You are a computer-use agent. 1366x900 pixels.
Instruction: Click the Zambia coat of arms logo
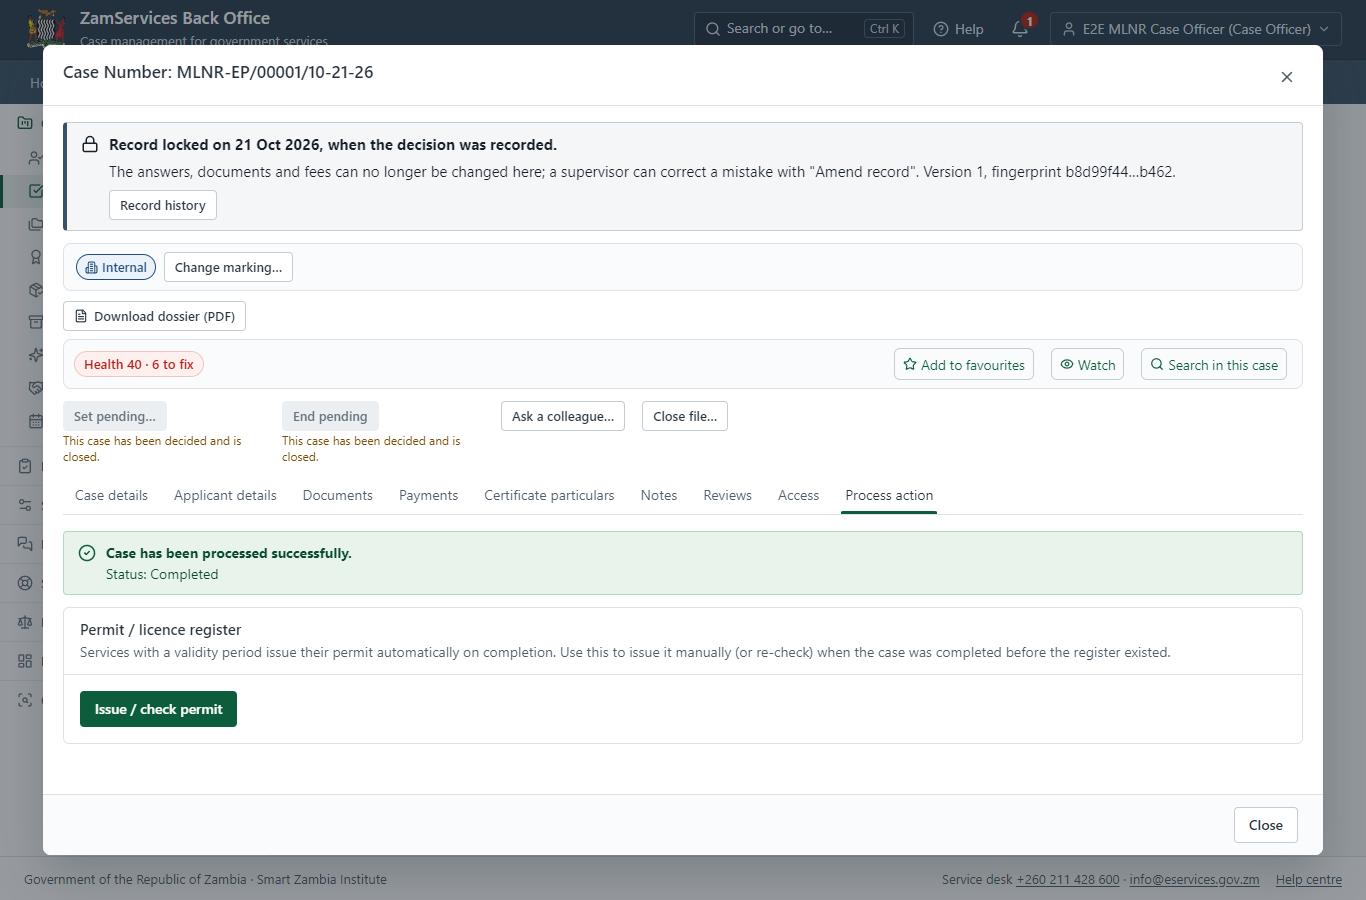(x=46, y=28)
